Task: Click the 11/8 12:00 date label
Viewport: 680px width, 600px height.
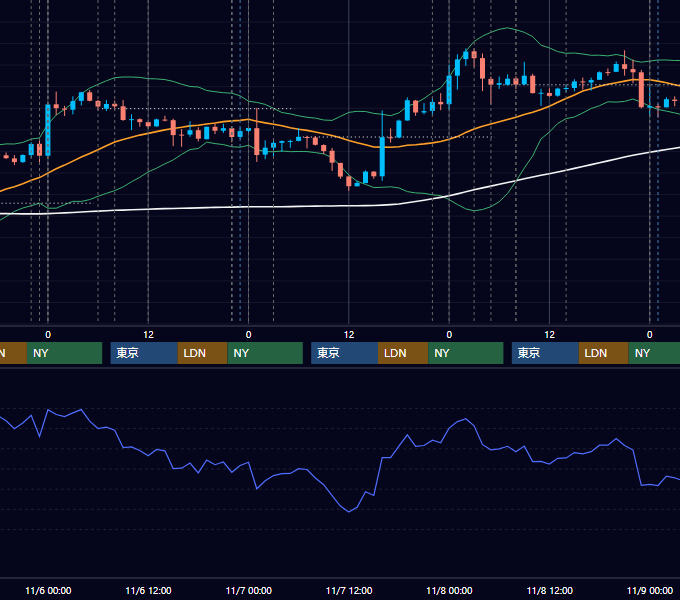Action: (x=549, y=590)
